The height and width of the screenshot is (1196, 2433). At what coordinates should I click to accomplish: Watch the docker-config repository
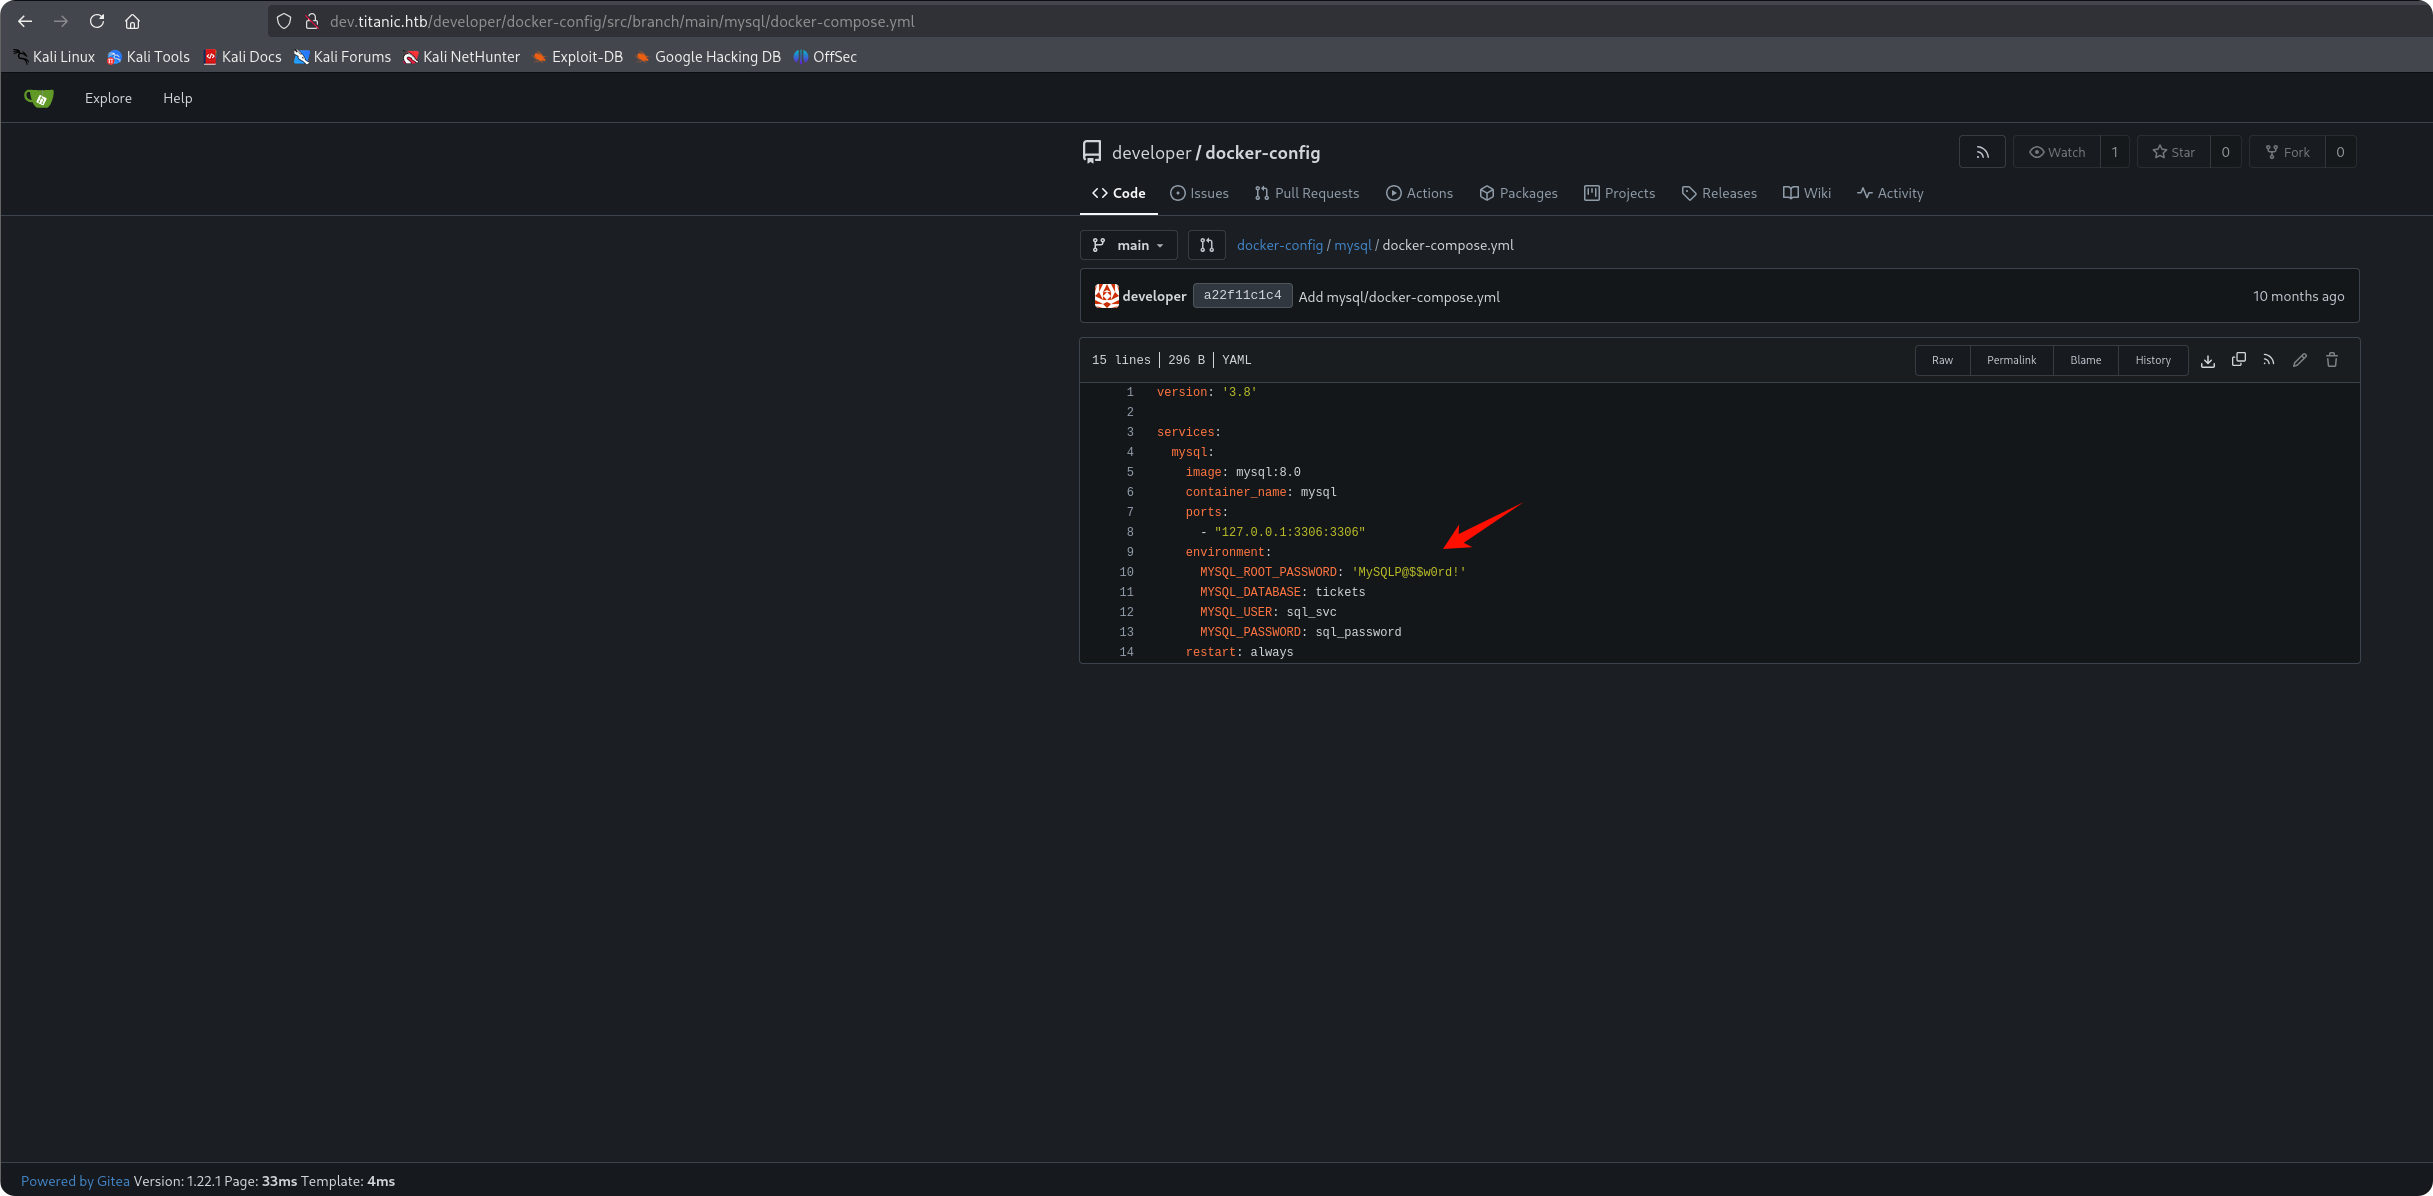tap(2057, 152)
